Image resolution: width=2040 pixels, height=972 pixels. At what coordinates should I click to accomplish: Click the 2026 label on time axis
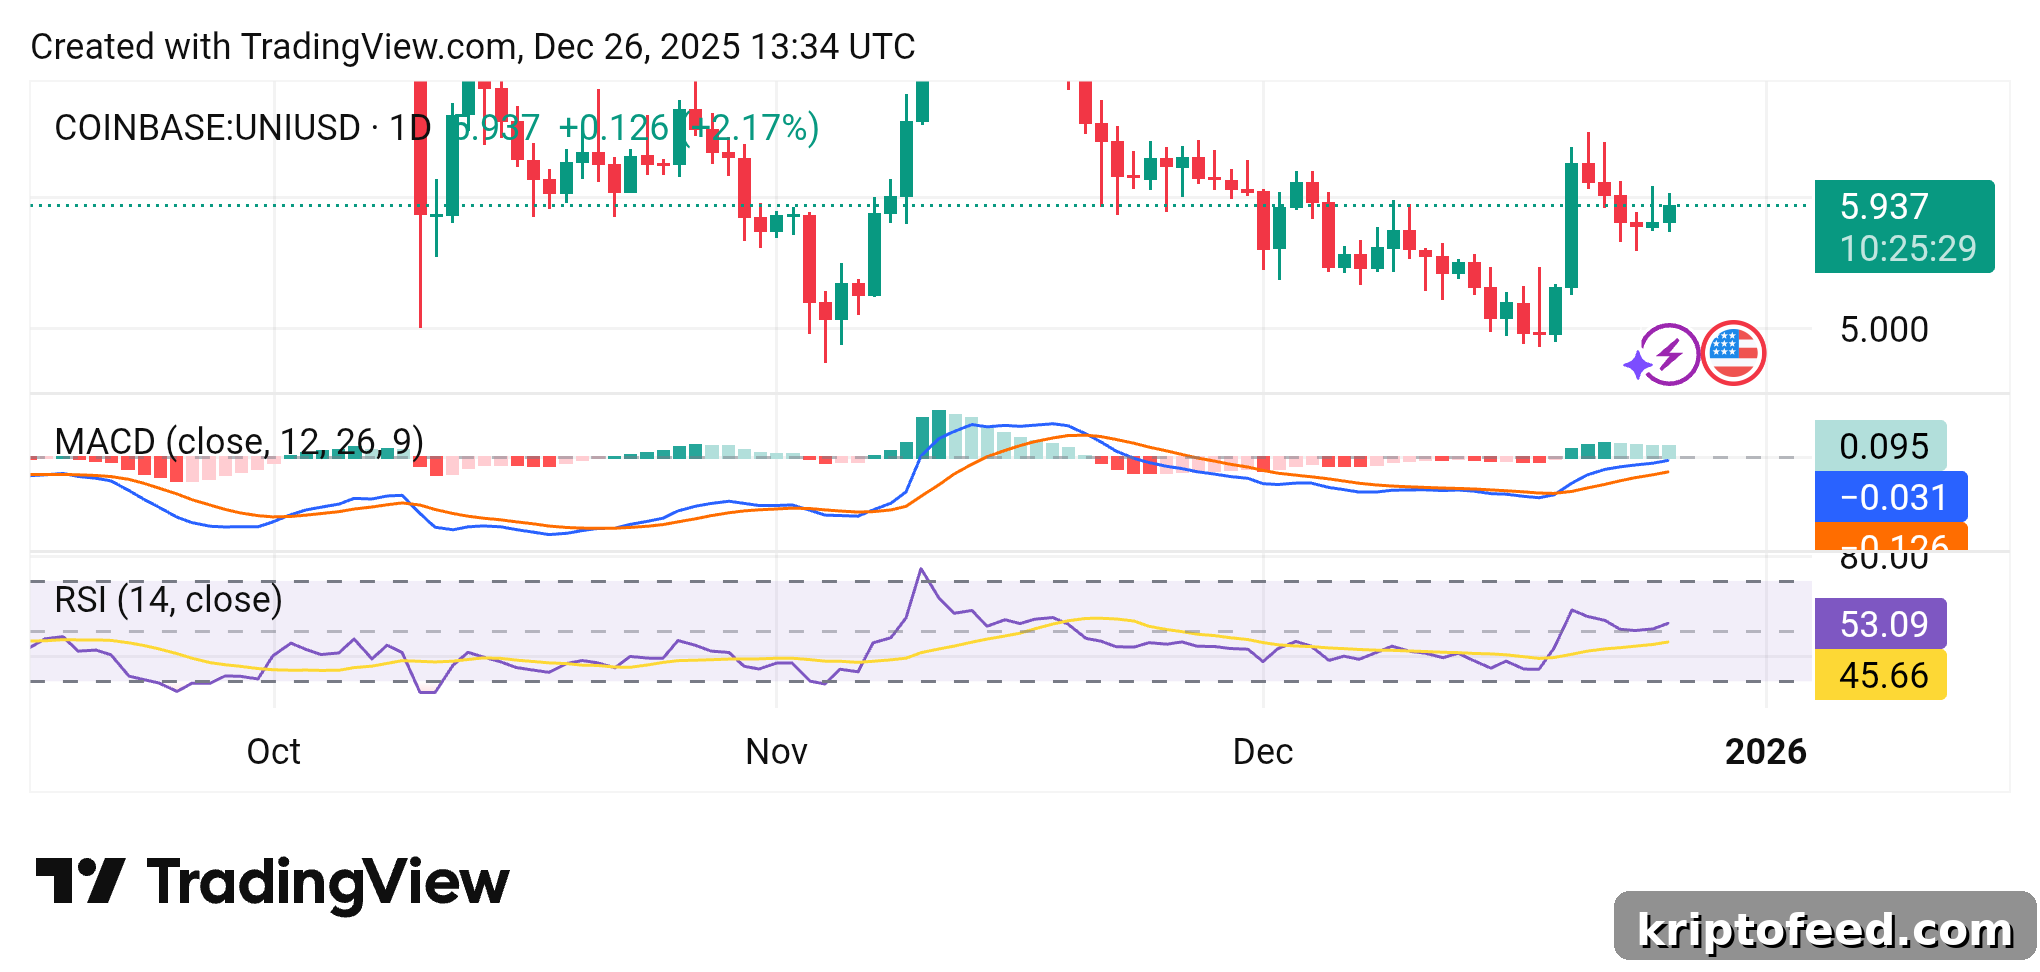[1765, 751]
